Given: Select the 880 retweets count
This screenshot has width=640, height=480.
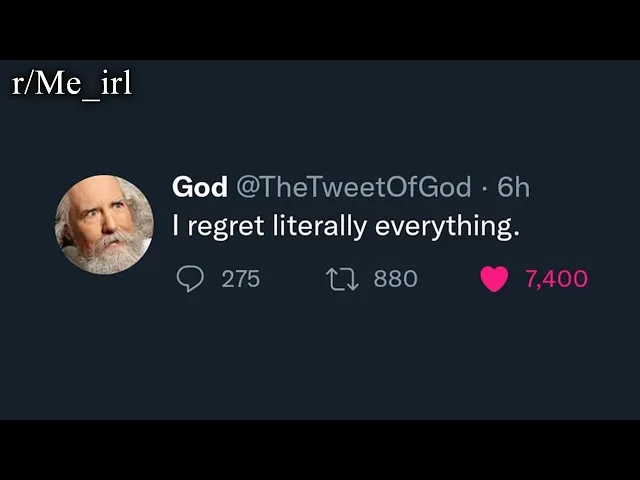Looking at the screenshot, I should (x=396, y=279).
